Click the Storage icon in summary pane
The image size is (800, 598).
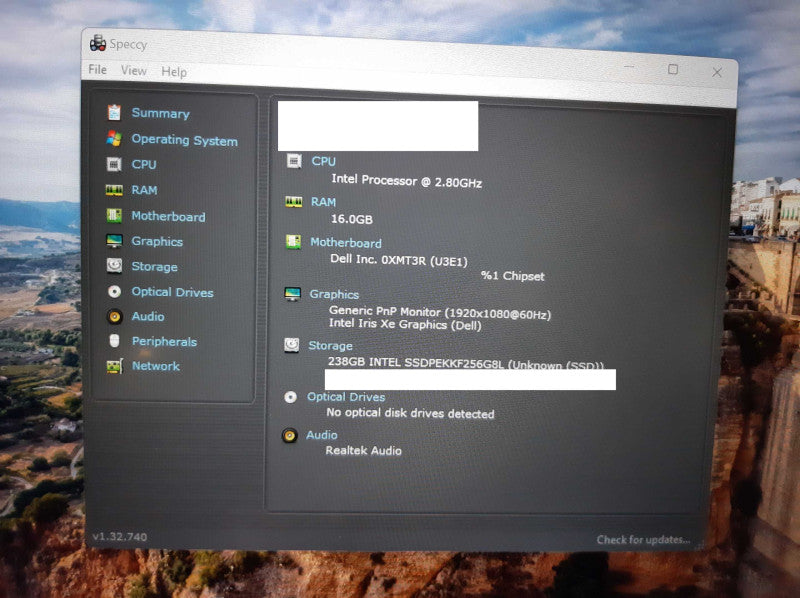(x=291, y=345)
